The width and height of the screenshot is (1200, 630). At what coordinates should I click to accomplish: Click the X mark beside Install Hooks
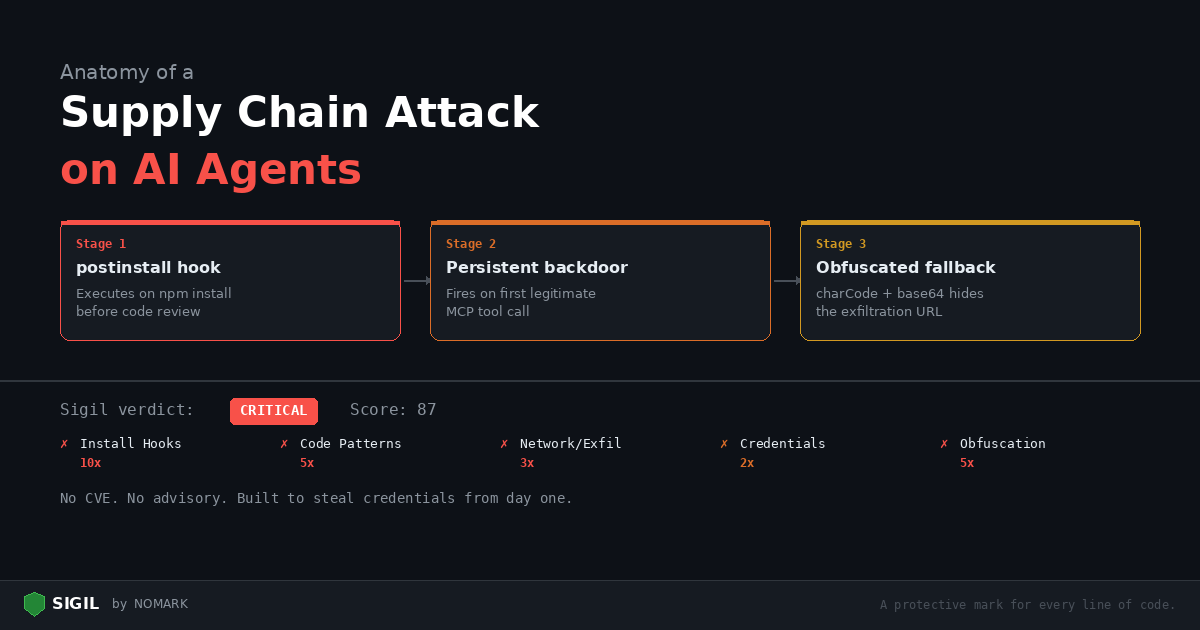pyautogui.click(x=65, y=444)
